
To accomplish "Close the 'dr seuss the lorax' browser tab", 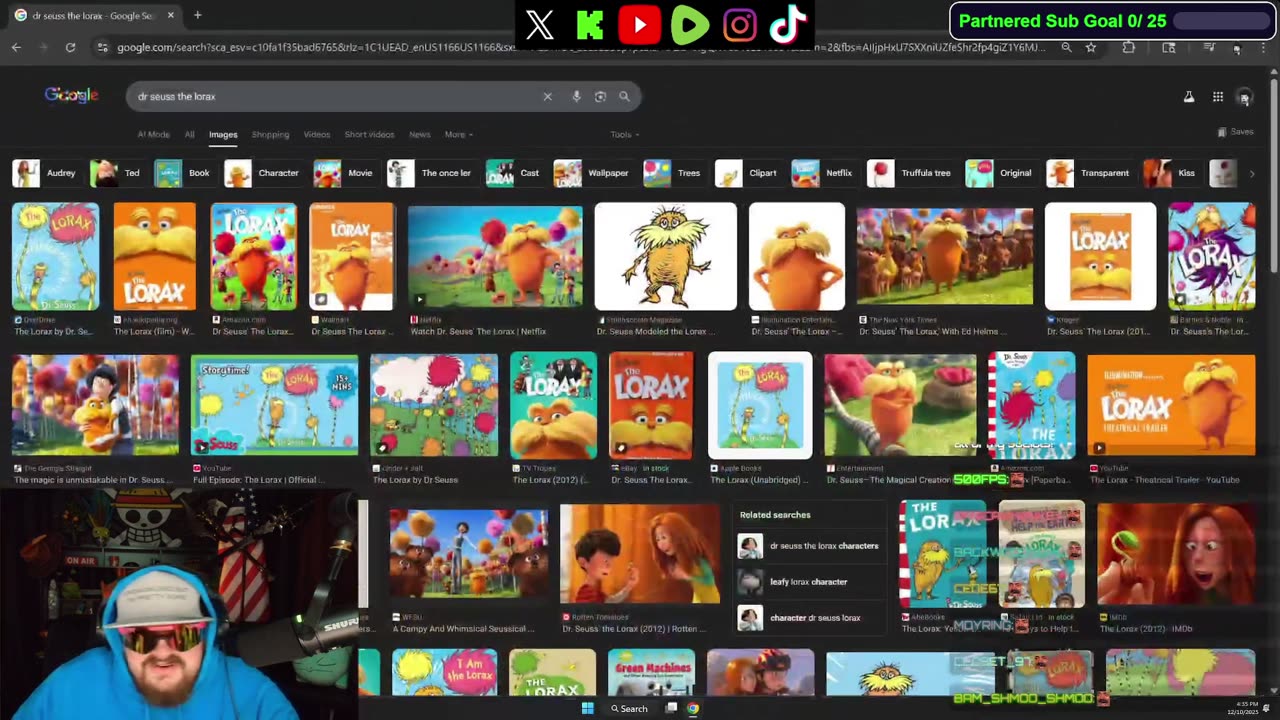I will coord(171,15).
